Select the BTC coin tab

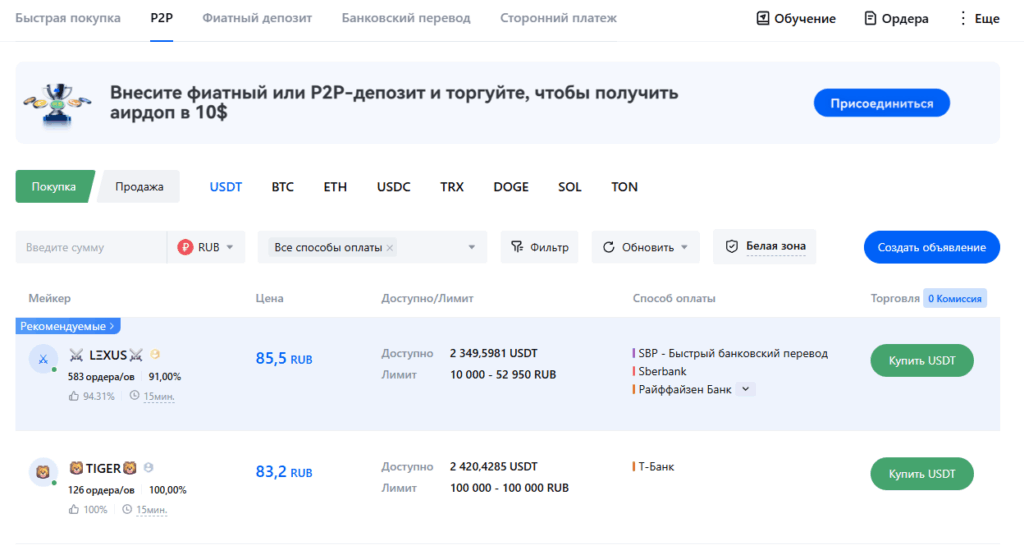tap(283, 187)
